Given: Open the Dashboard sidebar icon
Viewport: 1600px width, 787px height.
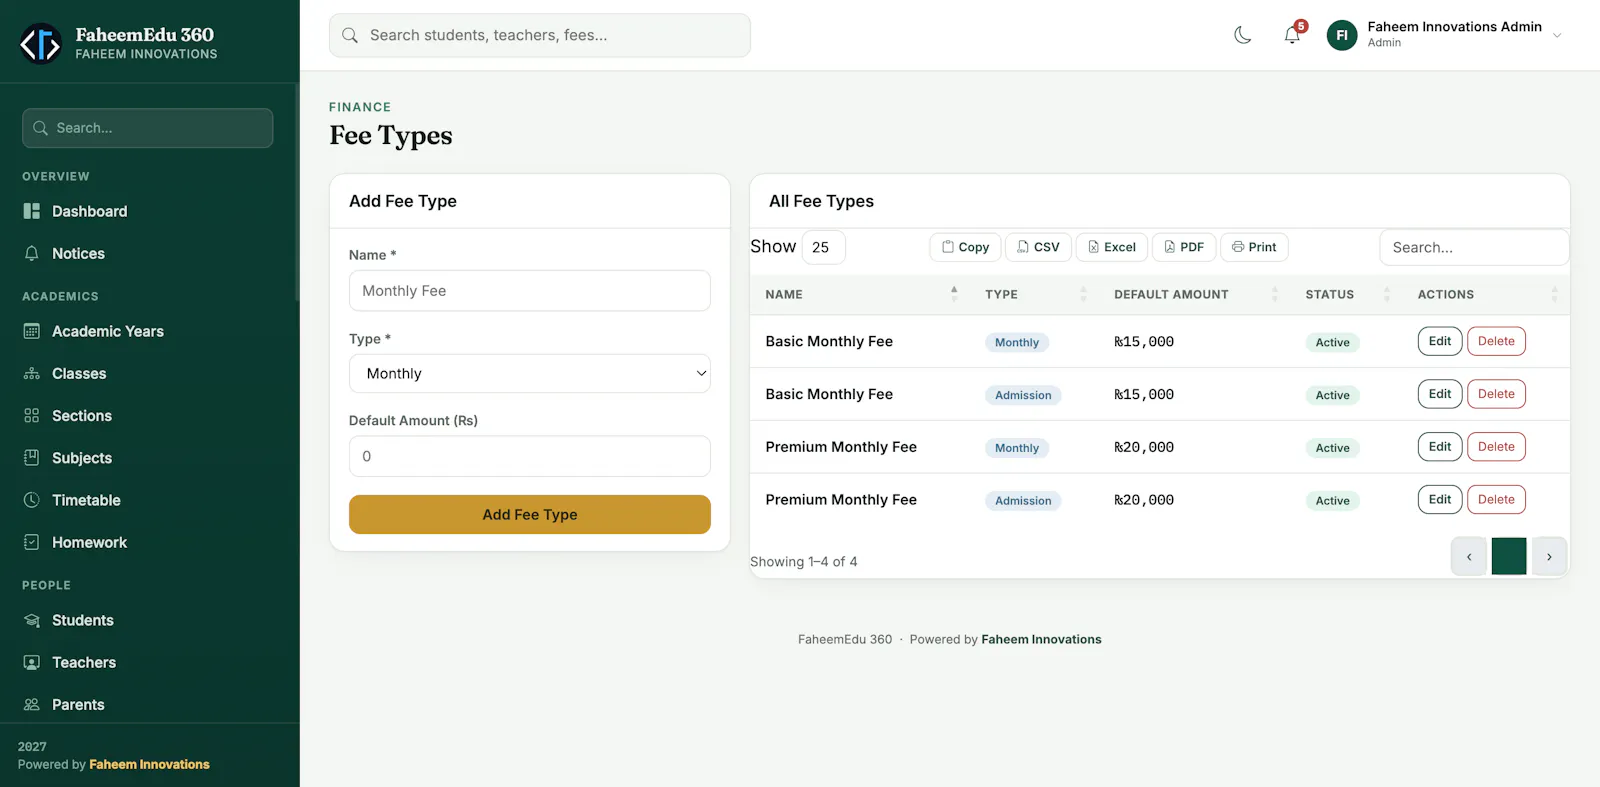Looking at the screenshot, I should pyautogui.click(x=32, y=211).
